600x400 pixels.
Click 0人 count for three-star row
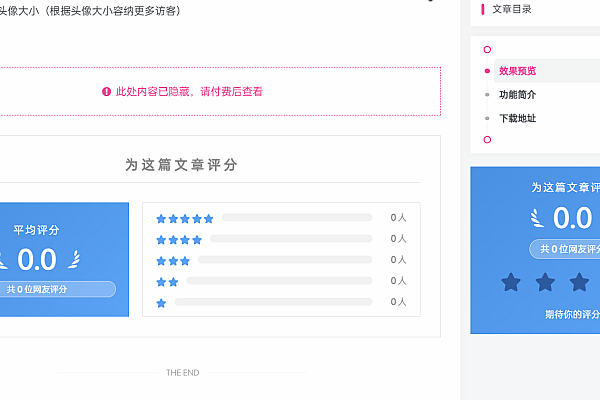(x=398, y=260)
